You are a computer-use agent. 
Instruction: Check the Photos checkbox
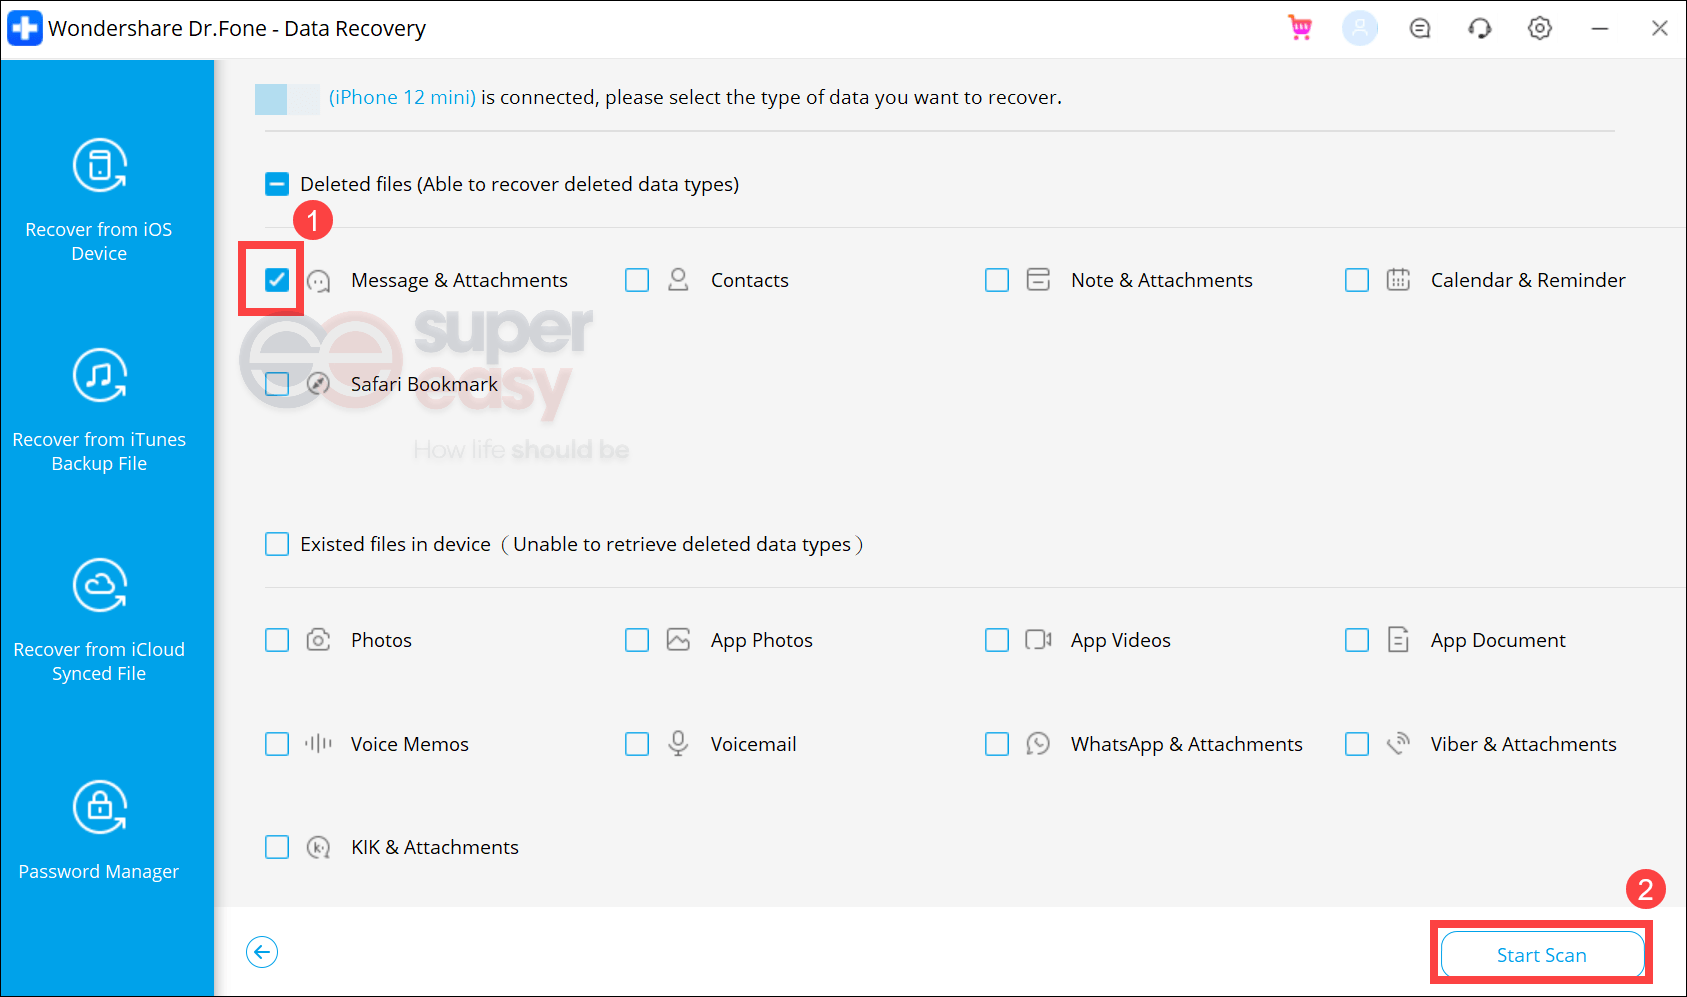(277, 640)
